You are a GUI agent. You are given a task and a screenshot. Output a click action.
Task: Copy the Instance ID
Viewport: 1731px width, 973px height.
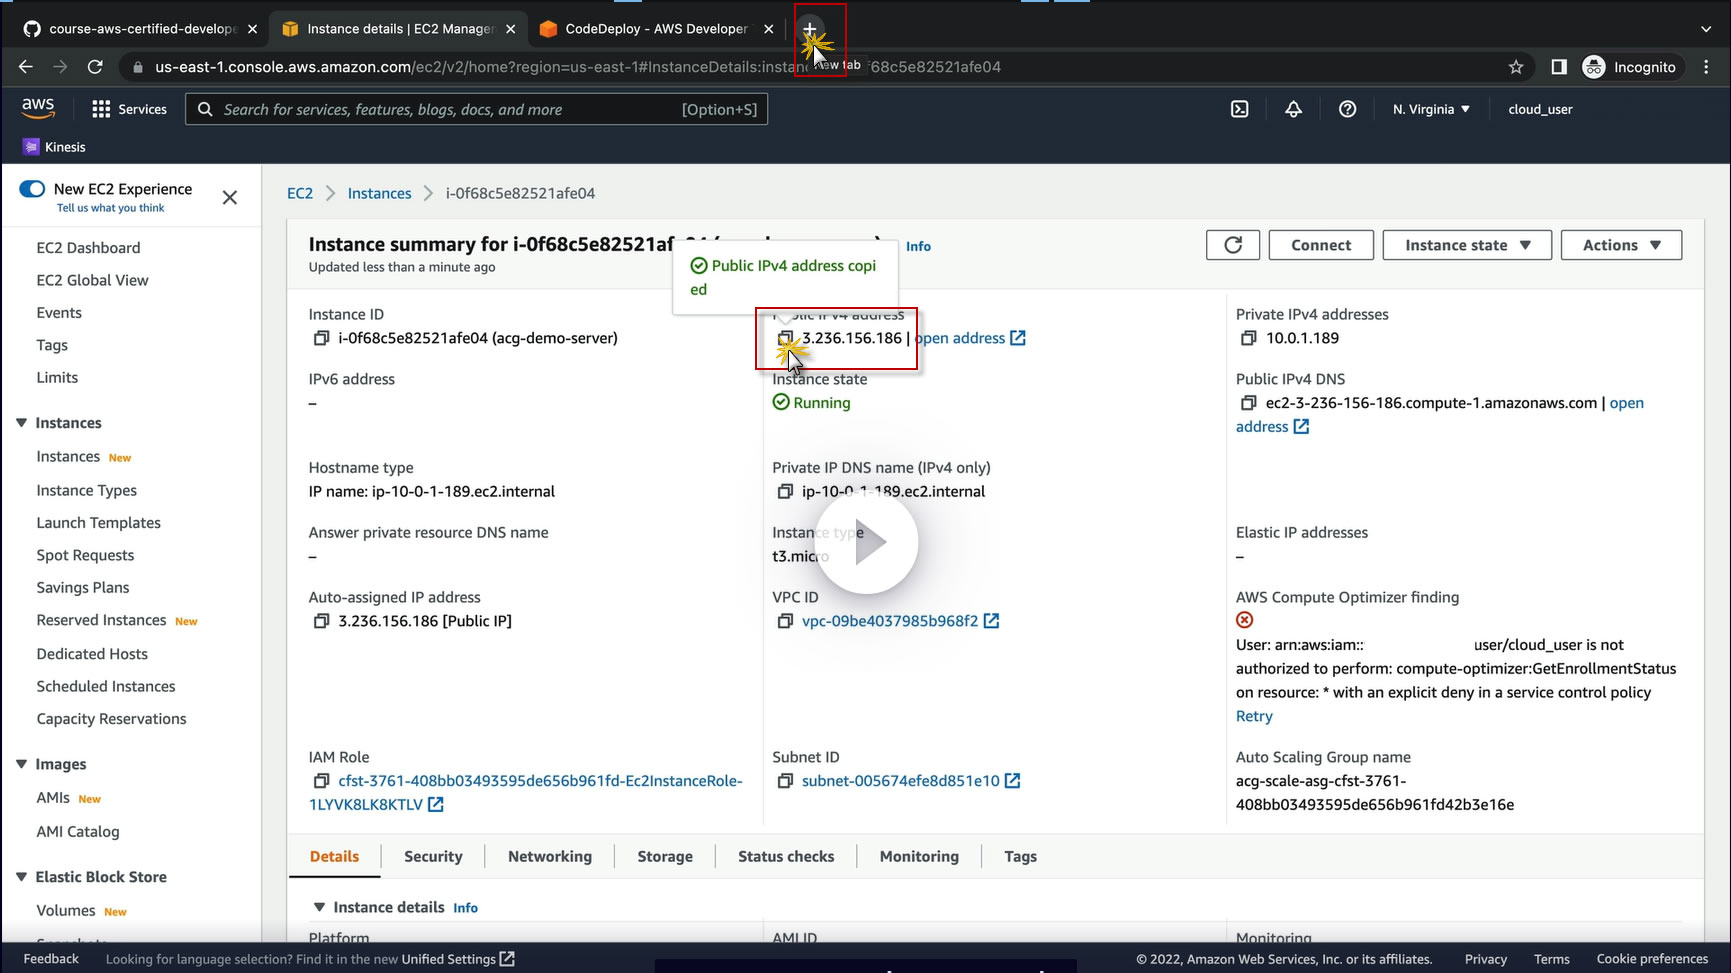click(x=321, y=338)
